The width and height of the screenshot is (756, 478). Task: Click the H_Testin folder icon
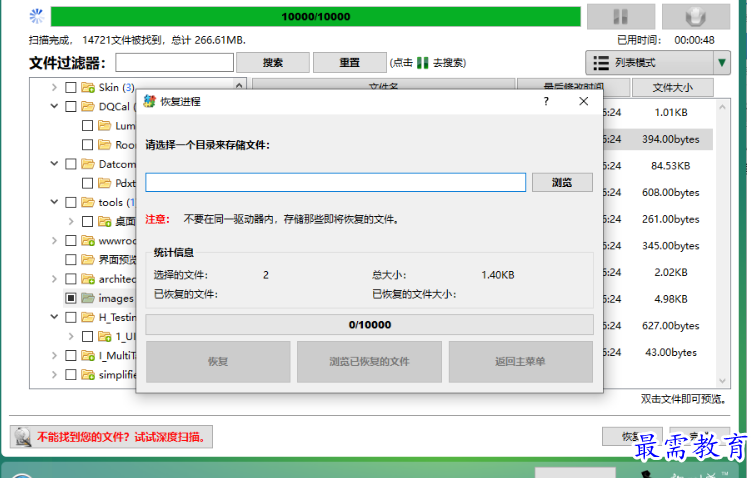[x=88, y=317]
